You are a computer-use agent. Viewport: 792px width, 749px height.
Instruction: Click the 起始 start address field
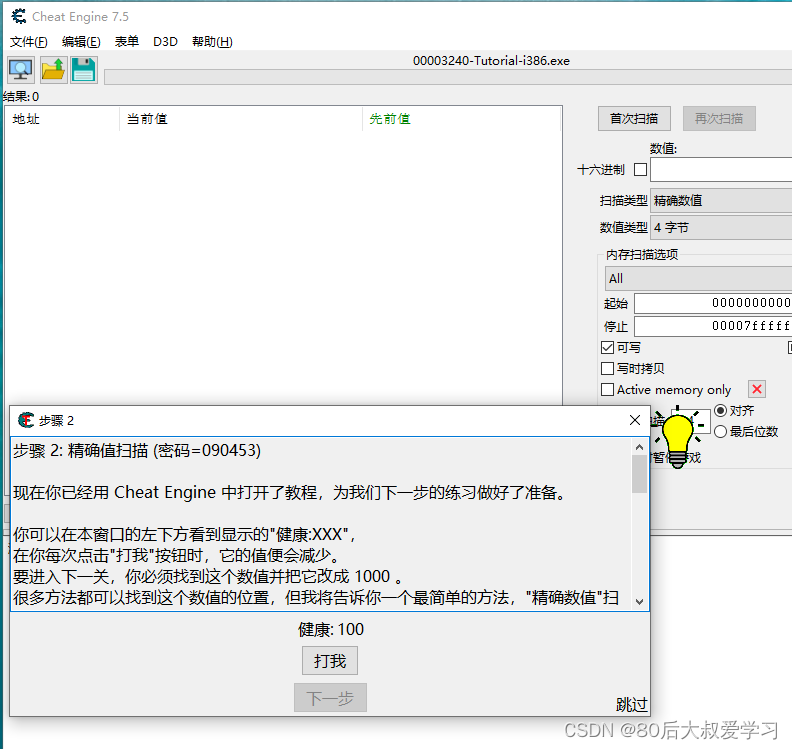tap(713, 303)
